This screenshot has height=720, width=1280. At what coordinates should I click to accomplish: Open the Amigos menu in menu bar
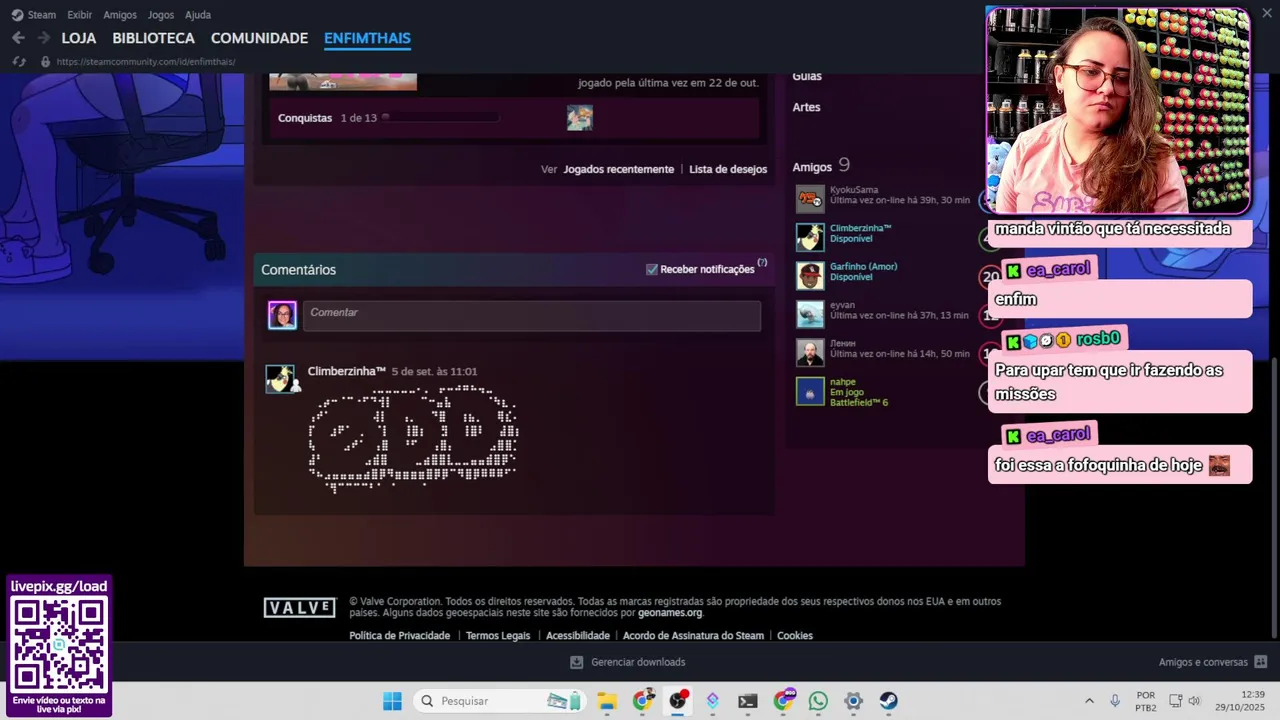tap(120, 15)
